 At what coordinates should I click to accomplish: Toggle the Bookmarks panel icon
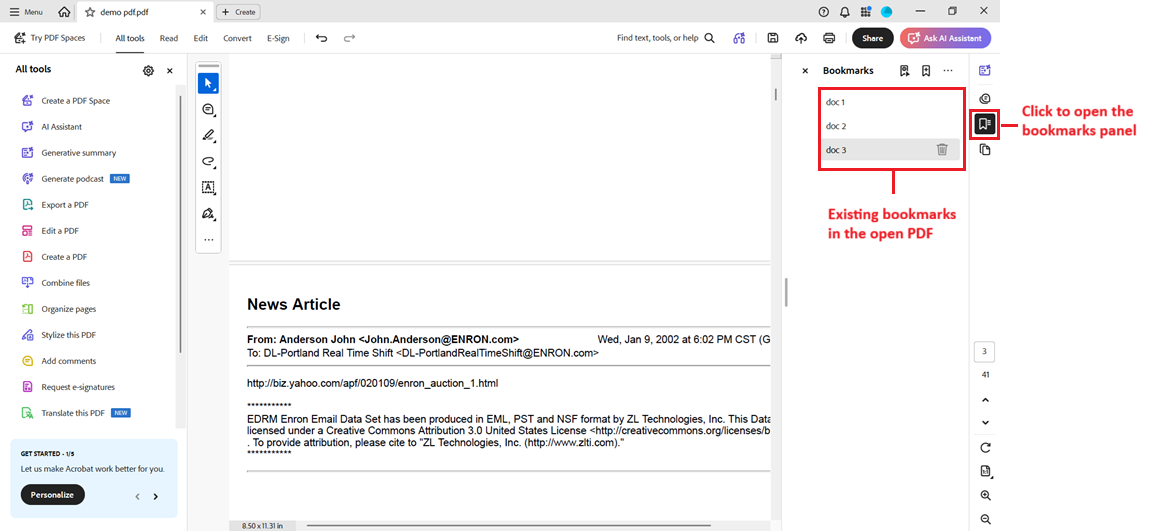985,124
